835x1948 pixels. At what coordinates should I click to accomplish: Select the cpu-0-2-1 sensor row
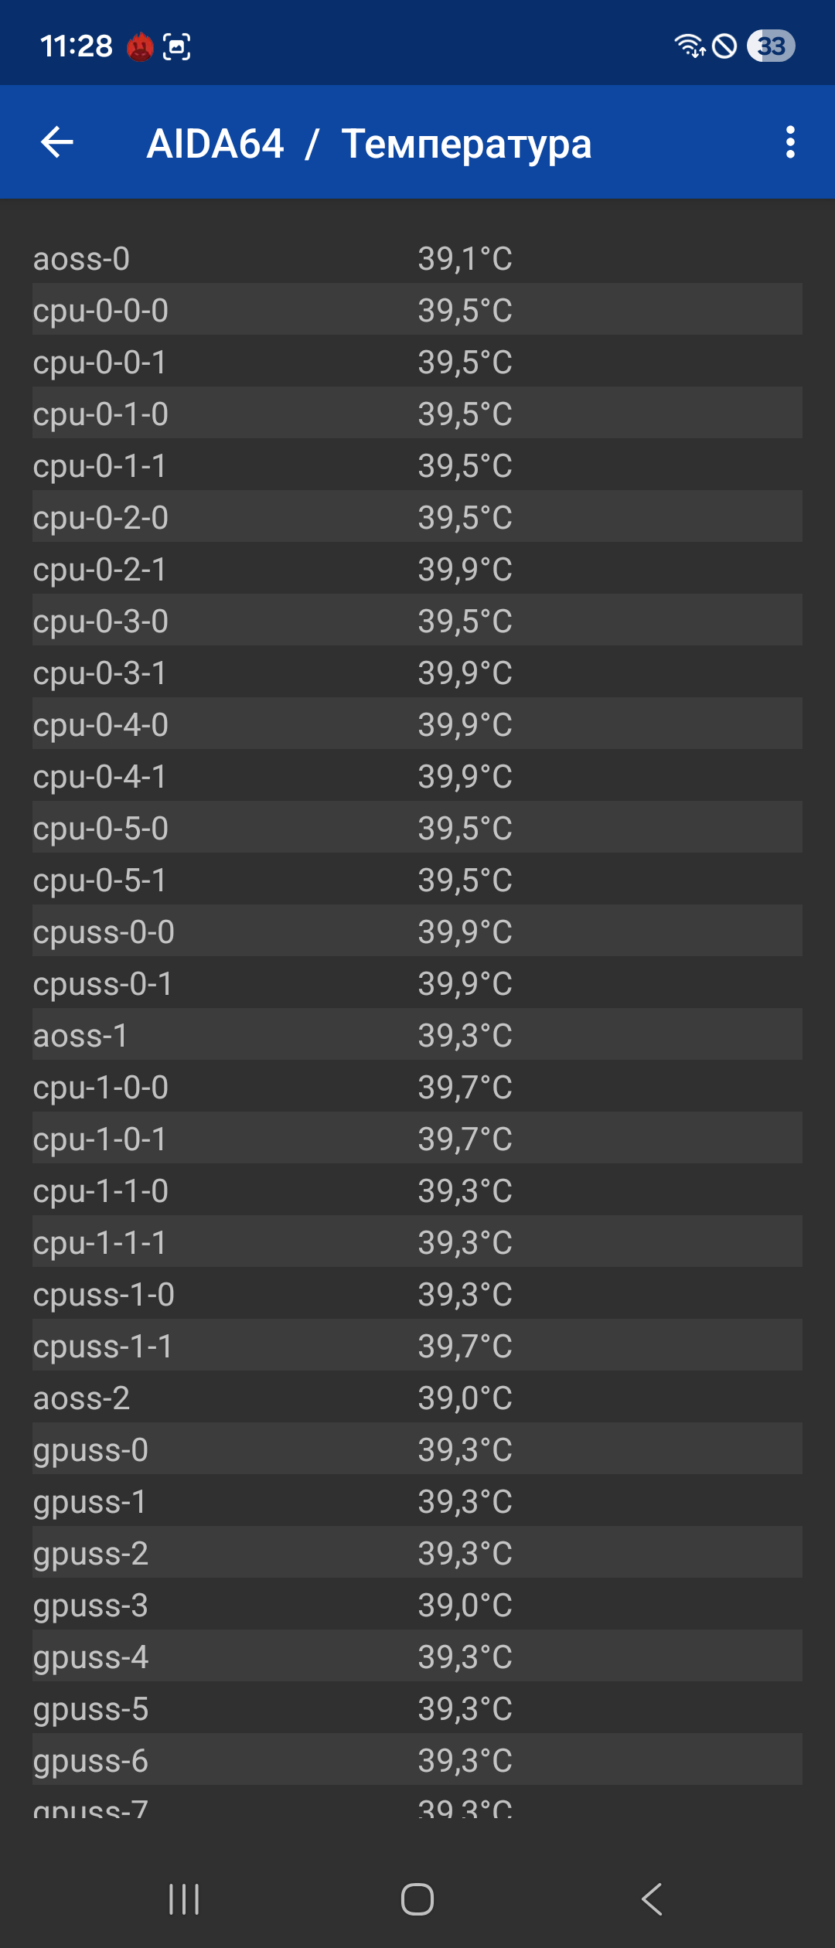(417, 569)
